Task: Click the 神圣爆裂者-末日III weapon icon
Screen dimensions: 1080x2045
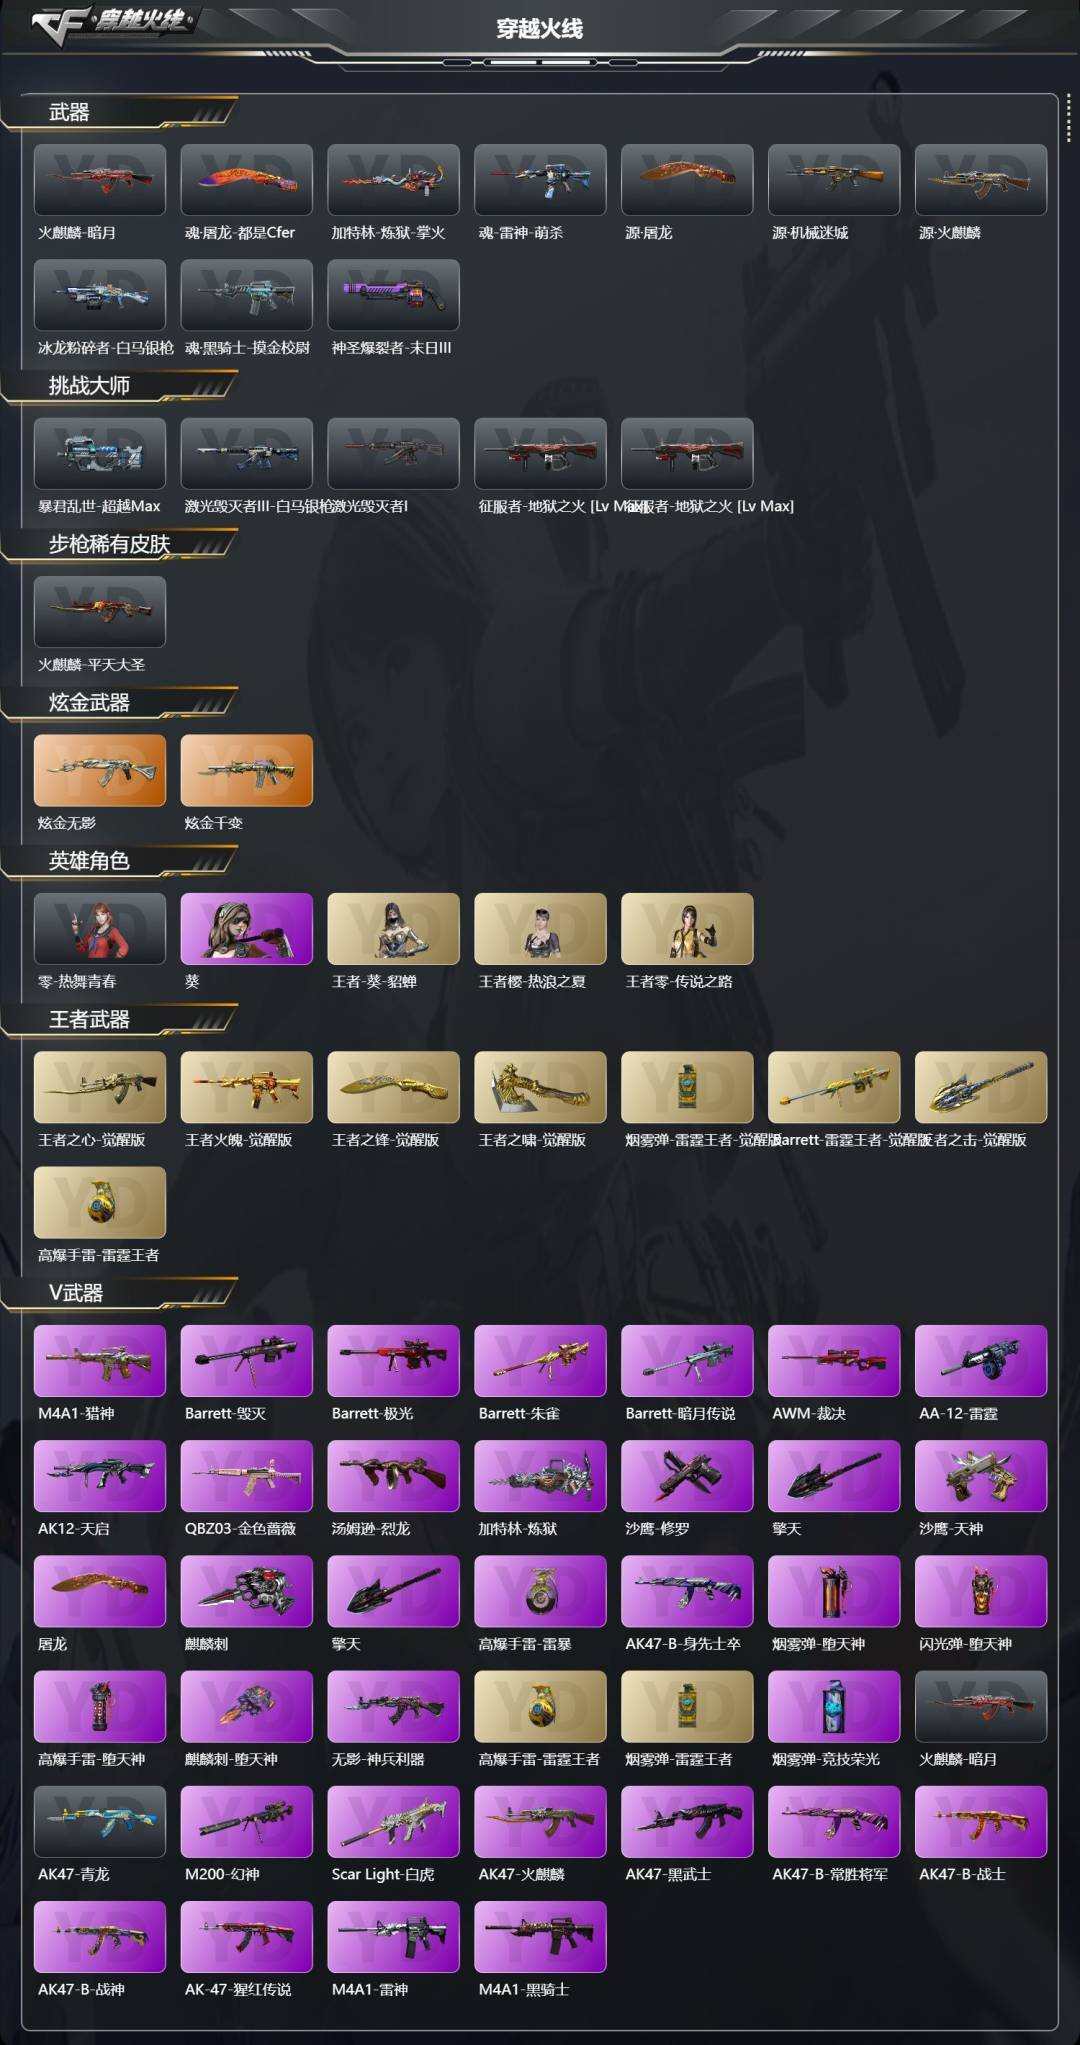Action: [x=393, y=295]
